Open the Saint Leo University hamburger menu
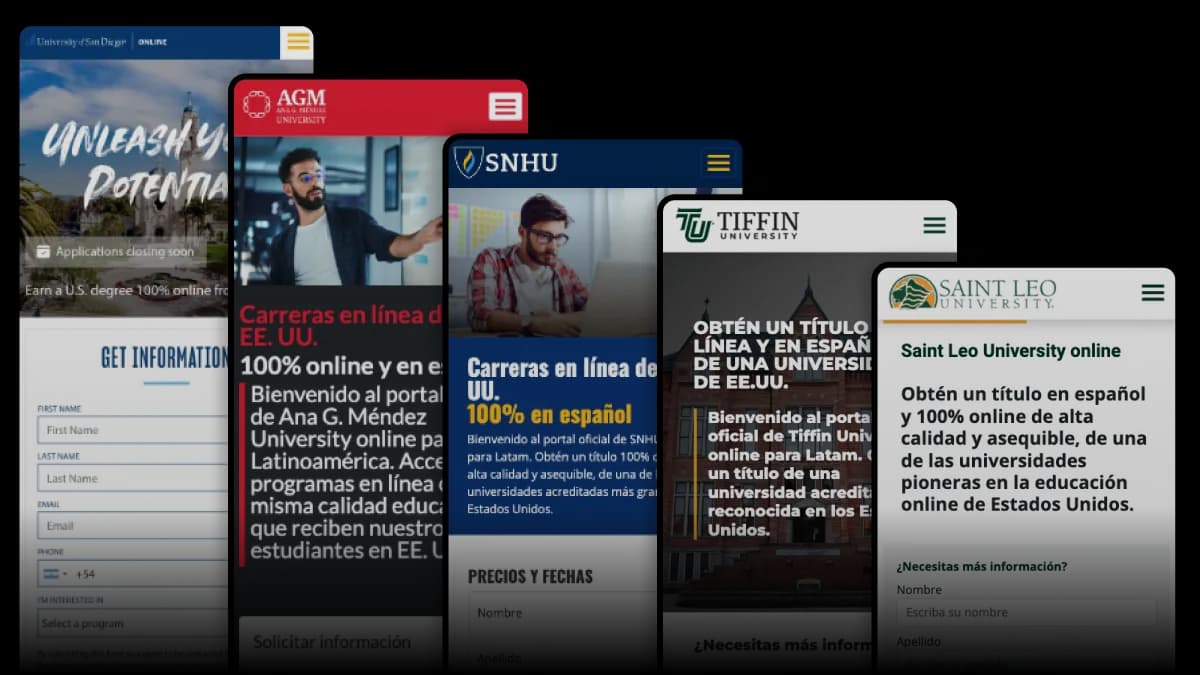 tap(1153, 293)
